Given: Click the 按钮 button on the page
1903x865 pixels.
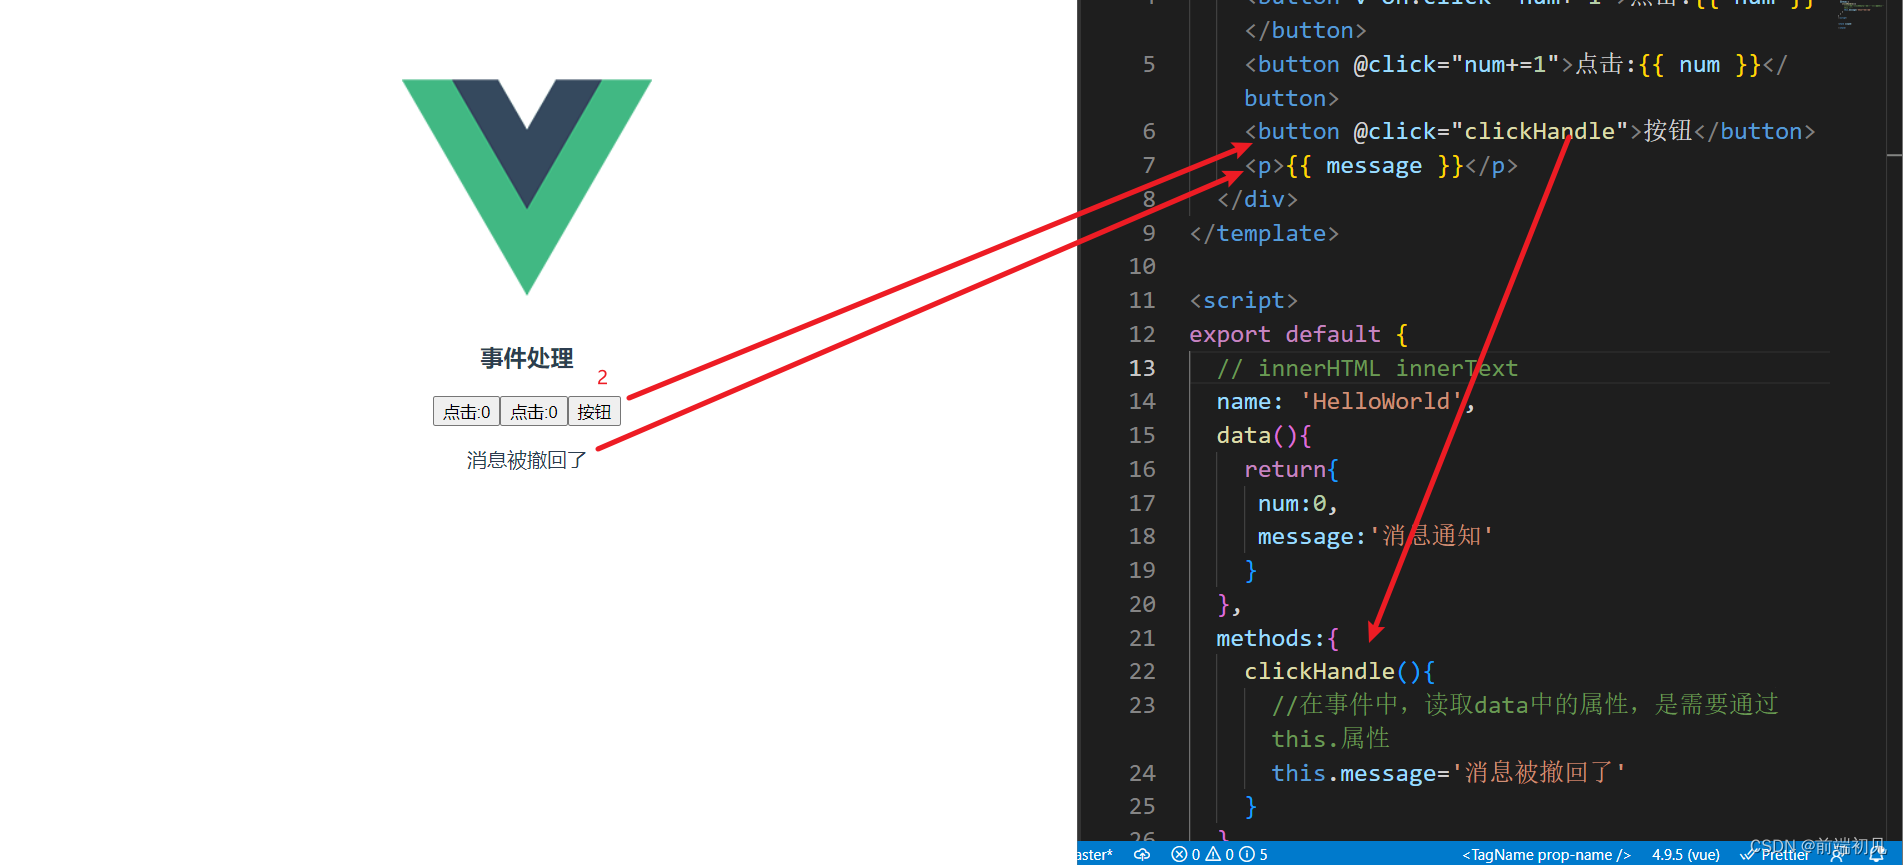Looking at the screenshot, I should [x=594, y=411].
